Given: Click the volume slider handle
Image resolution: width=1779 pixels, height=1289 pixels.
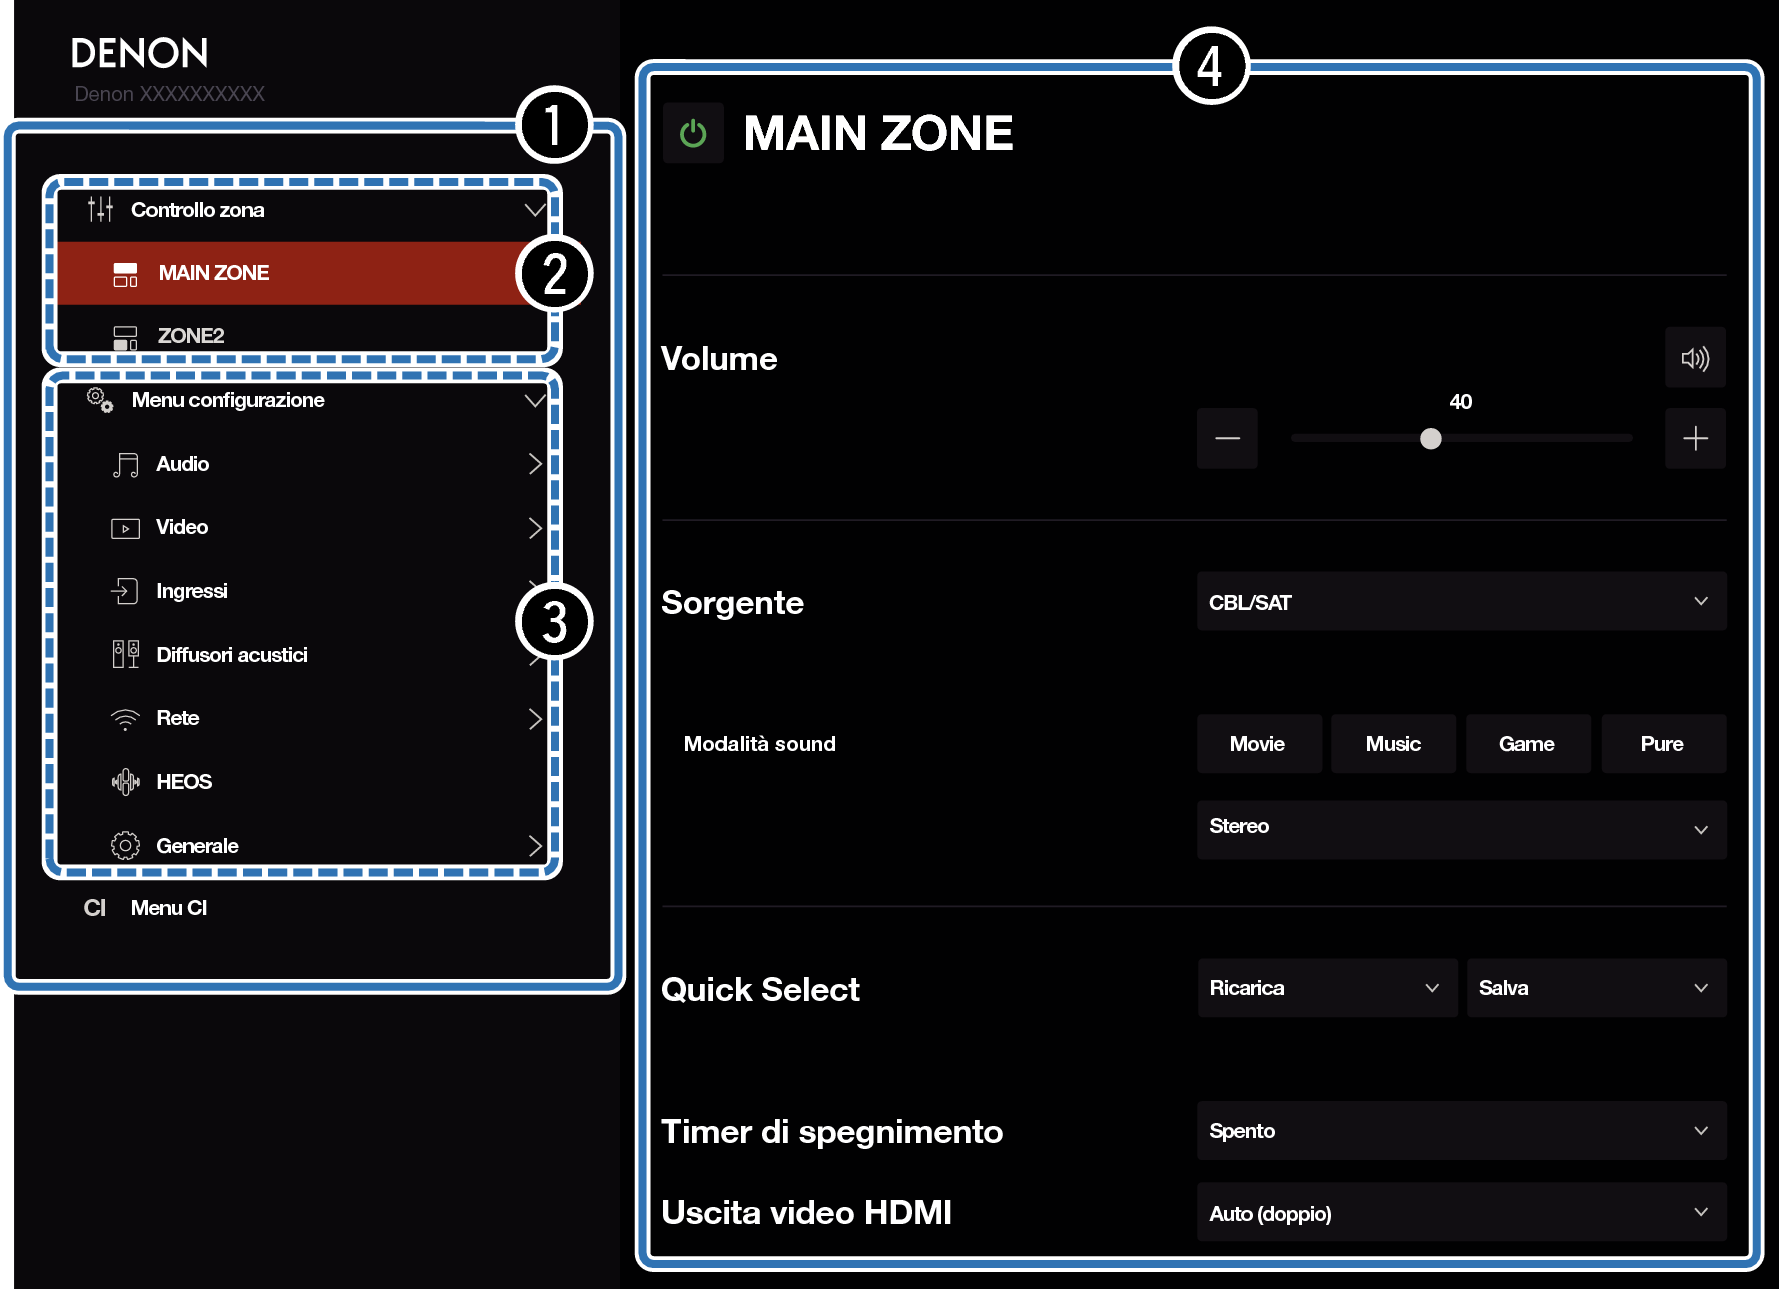Looking at the screenshot, I should pyautogui.click(x=1431, y=439).
